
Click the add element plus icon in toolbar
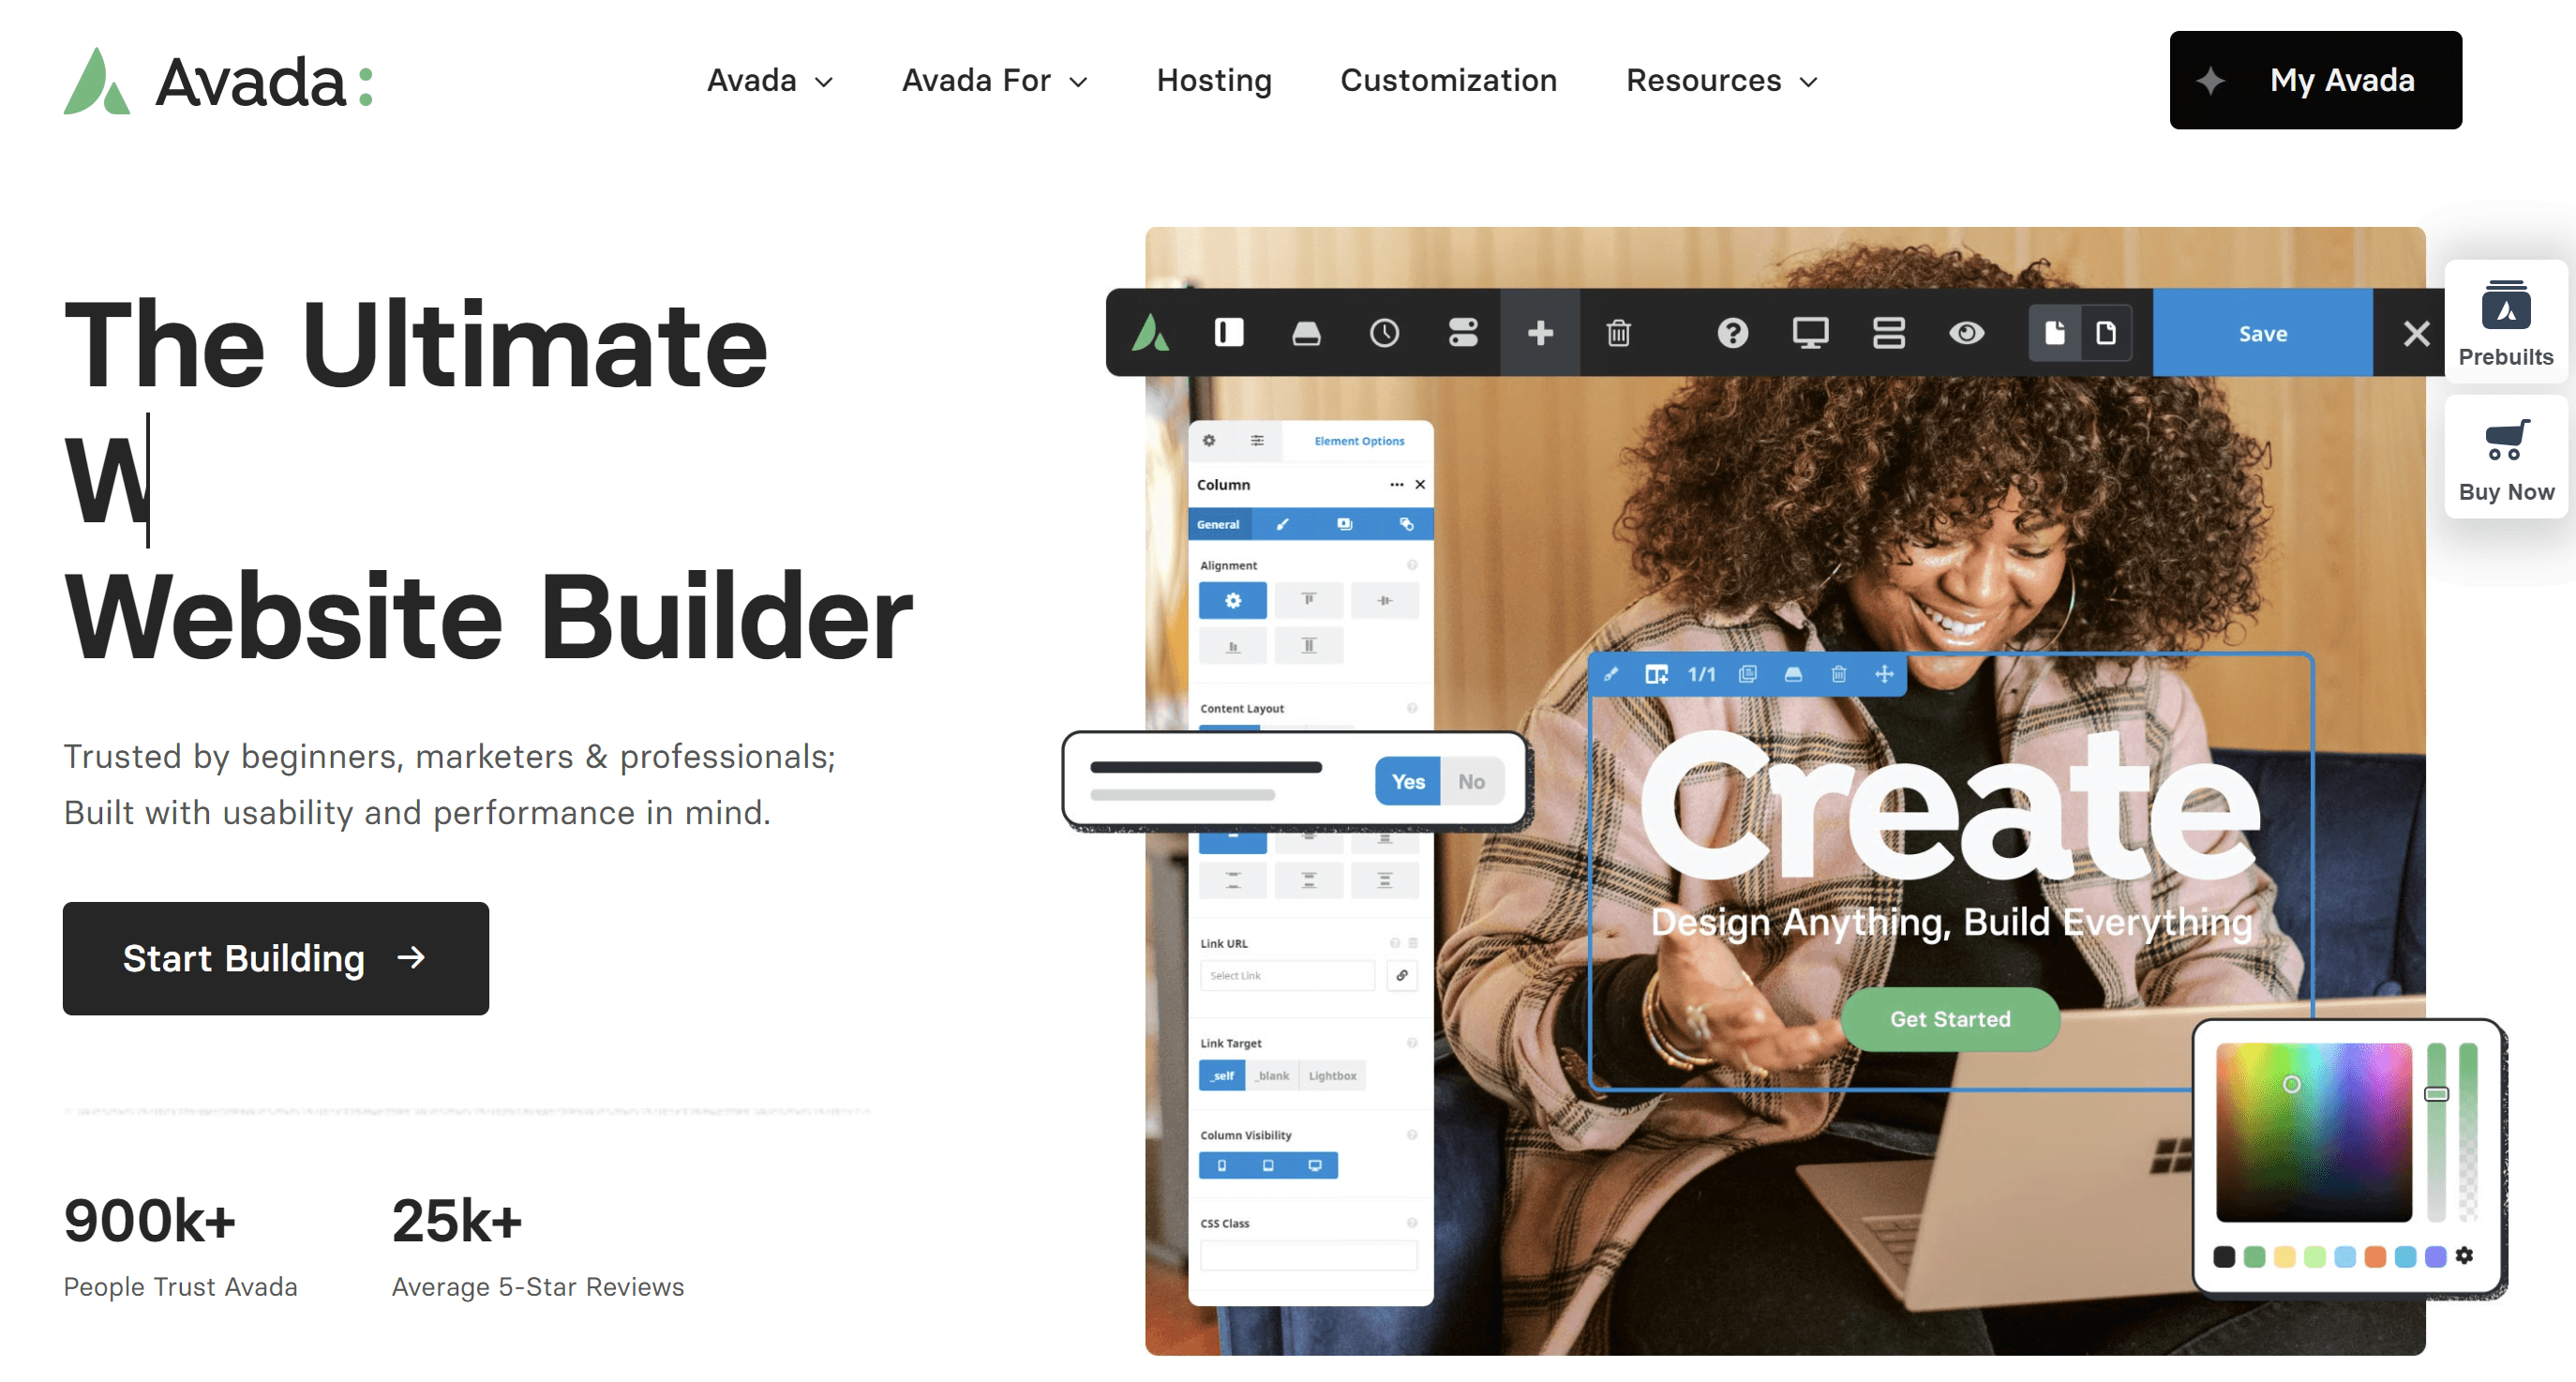(1536, 332)
